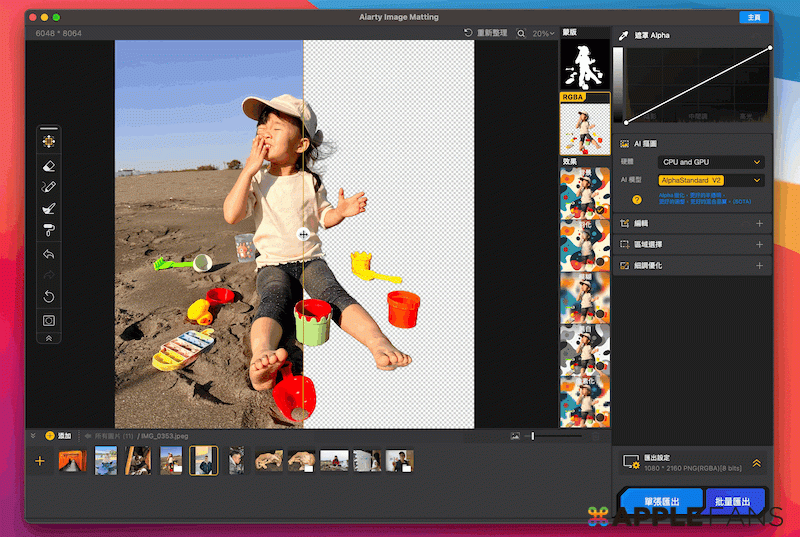Click the 重新整理 refresh button

pos(486,33)
